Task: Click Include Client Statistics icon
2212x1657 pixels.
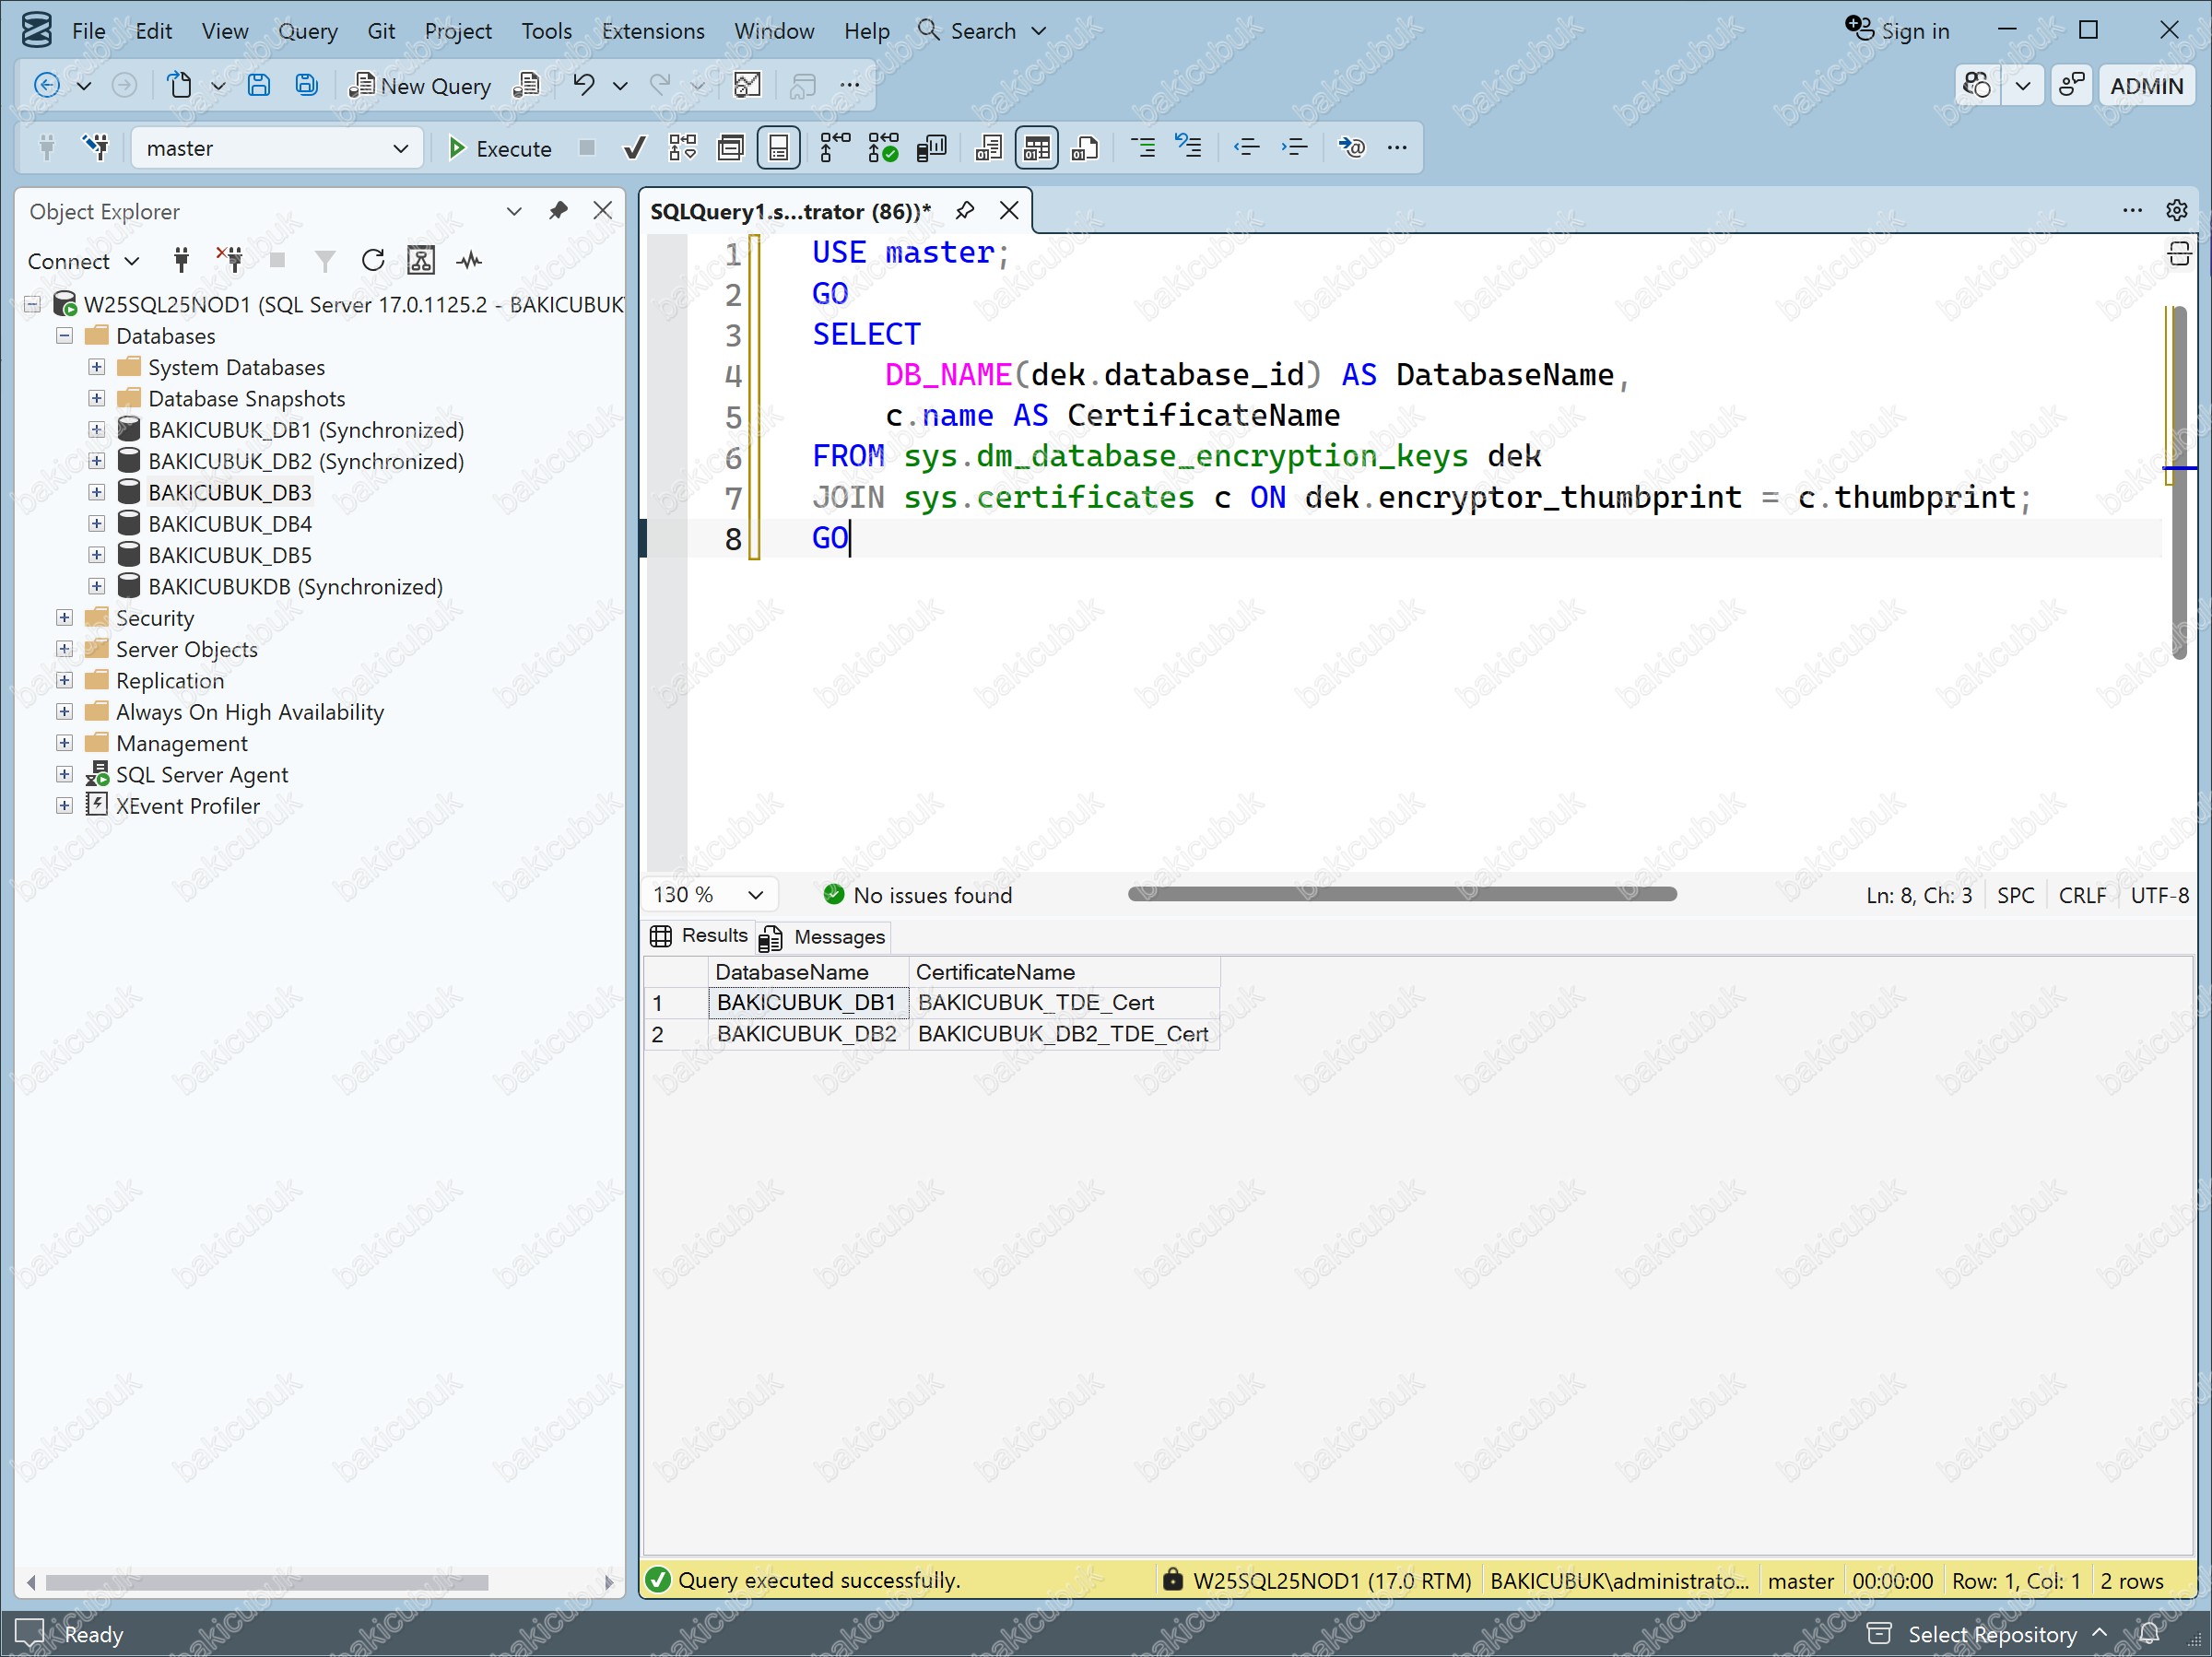Action: click(x=931, y=148)
